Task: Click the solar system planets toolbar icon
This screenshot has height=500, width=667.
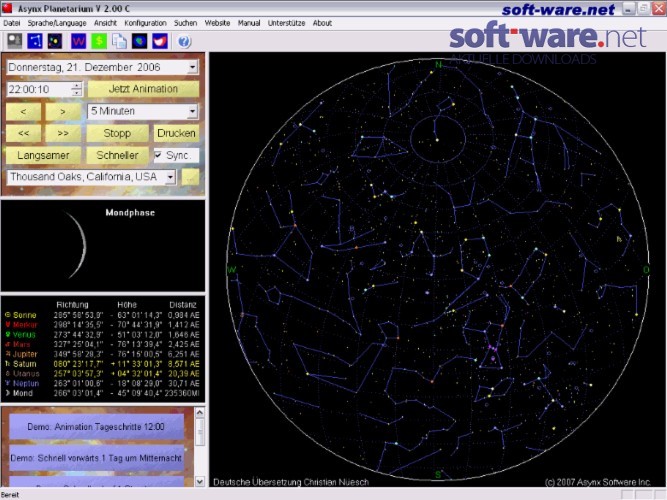Action: [x=55, y=41]
